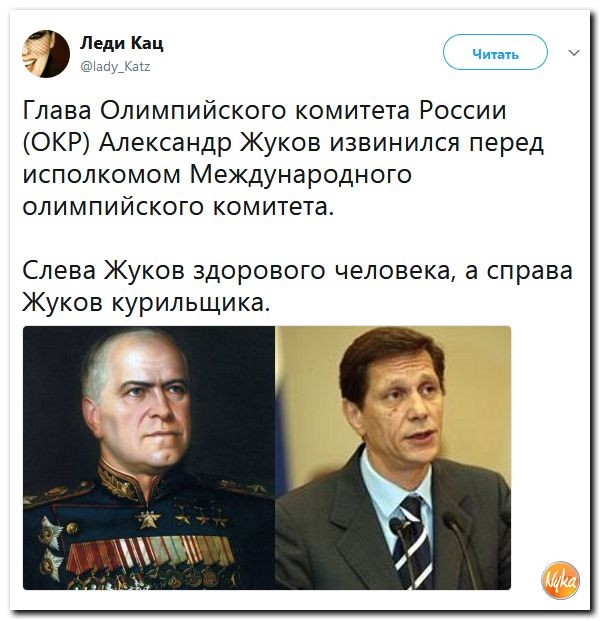Viewport: 601px width, 621px height.
Task: Click the tweet's first paragraph about ОКР
Action: pyautogui.click(x=283, y=158)
